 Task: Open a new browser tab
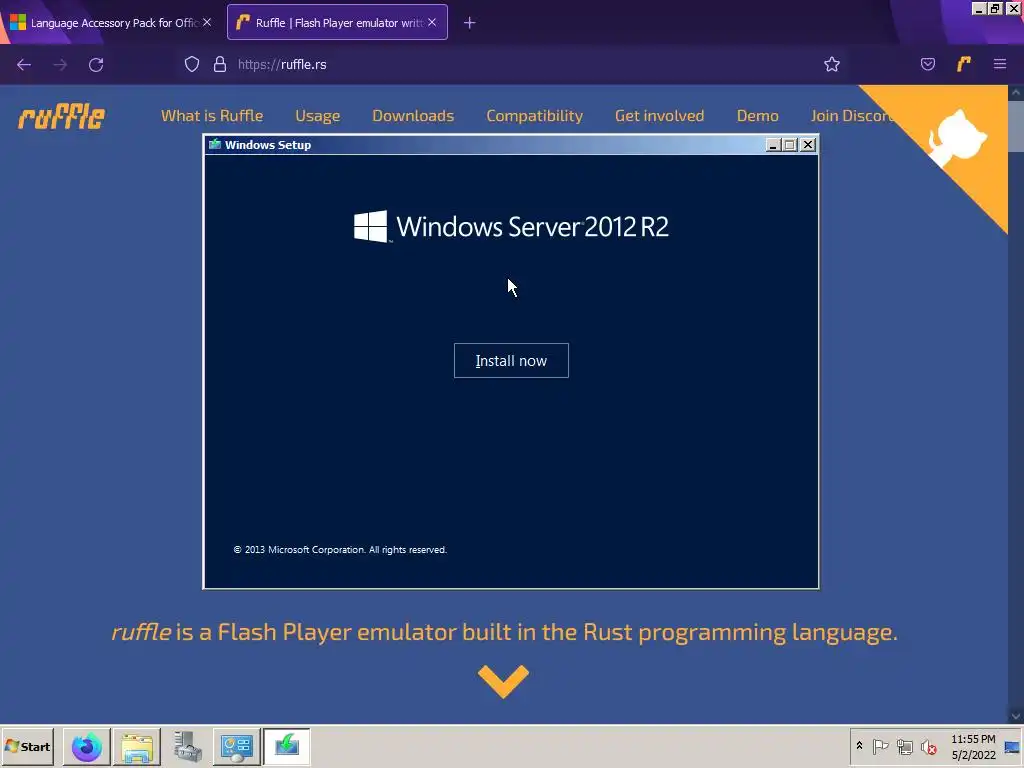[469, 23]
